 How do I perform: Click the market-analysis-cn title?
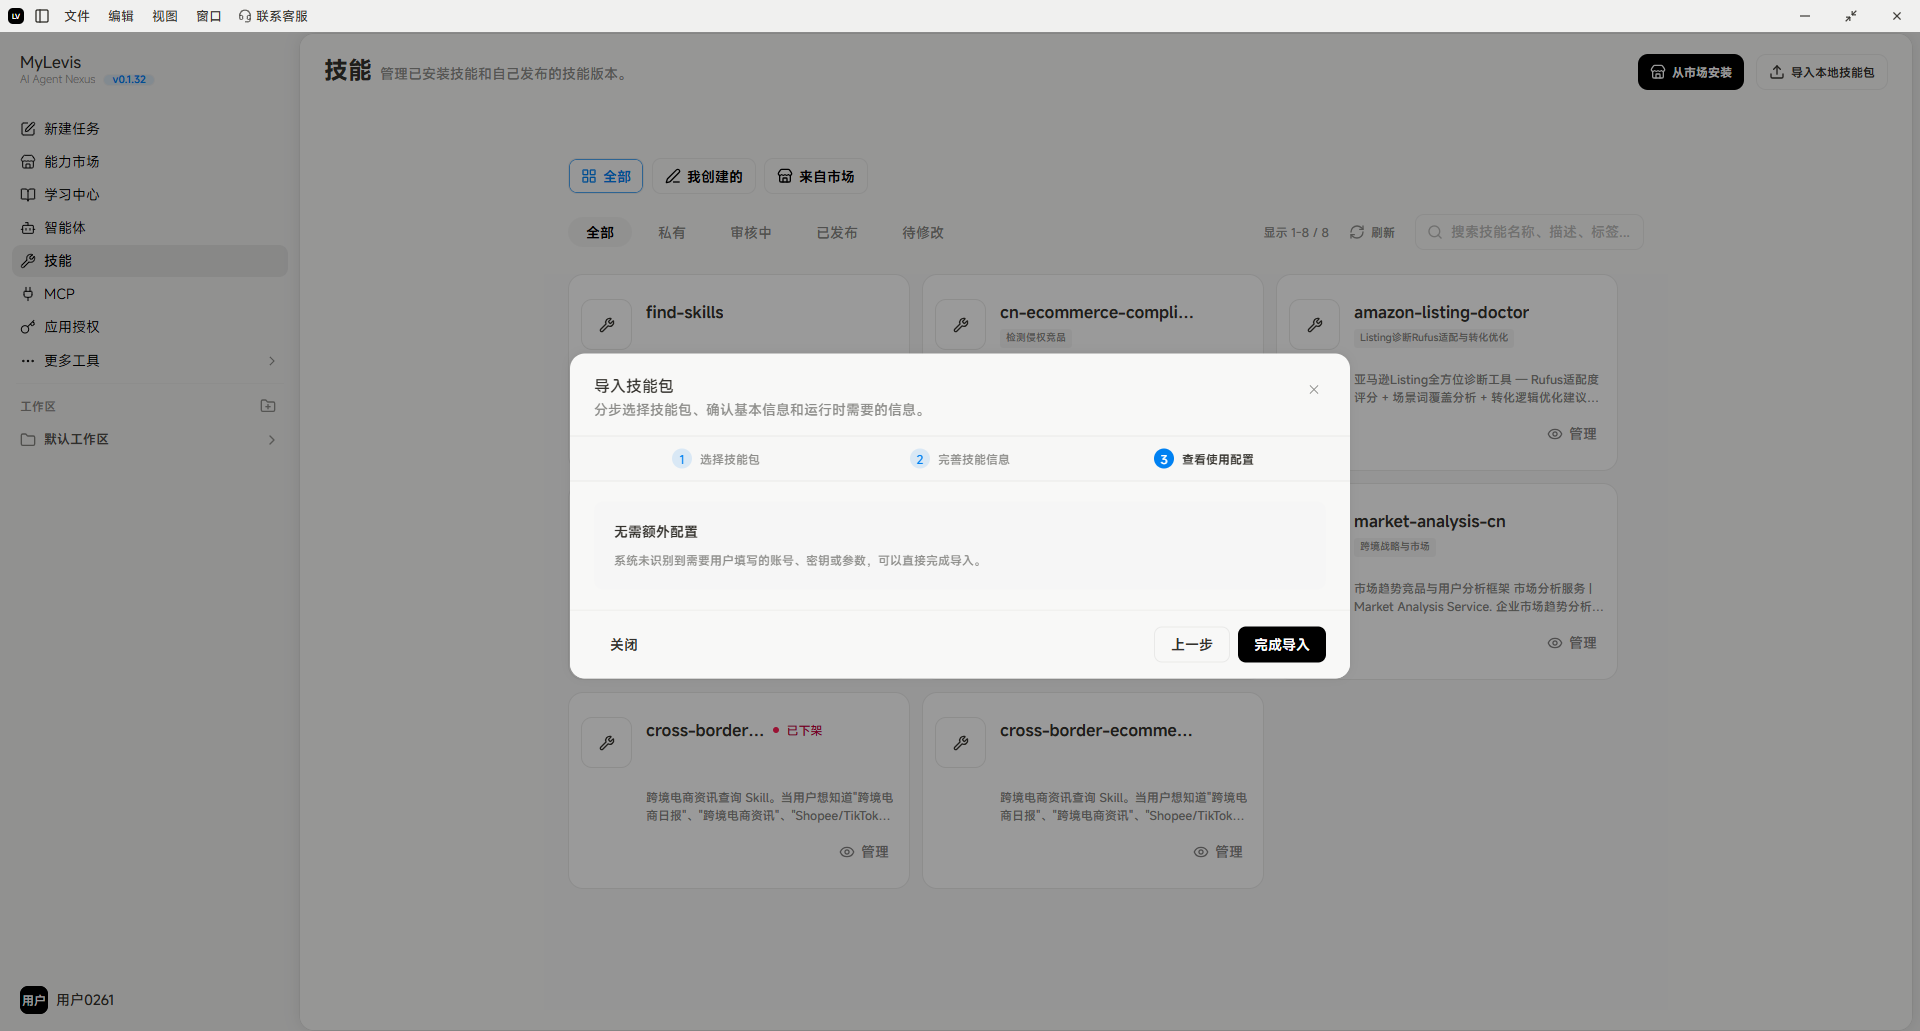1430,521
